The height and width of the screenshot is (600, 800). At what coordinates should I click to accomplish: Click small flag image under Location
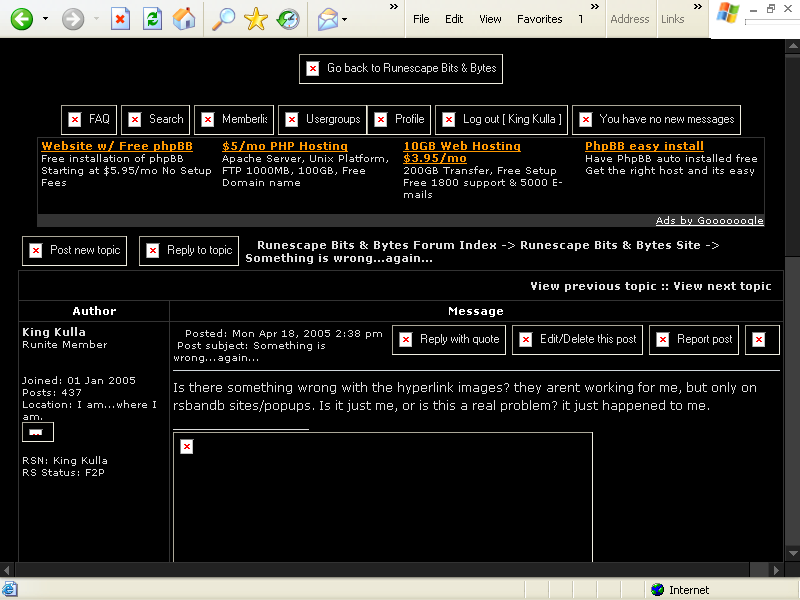pos(38,432)
